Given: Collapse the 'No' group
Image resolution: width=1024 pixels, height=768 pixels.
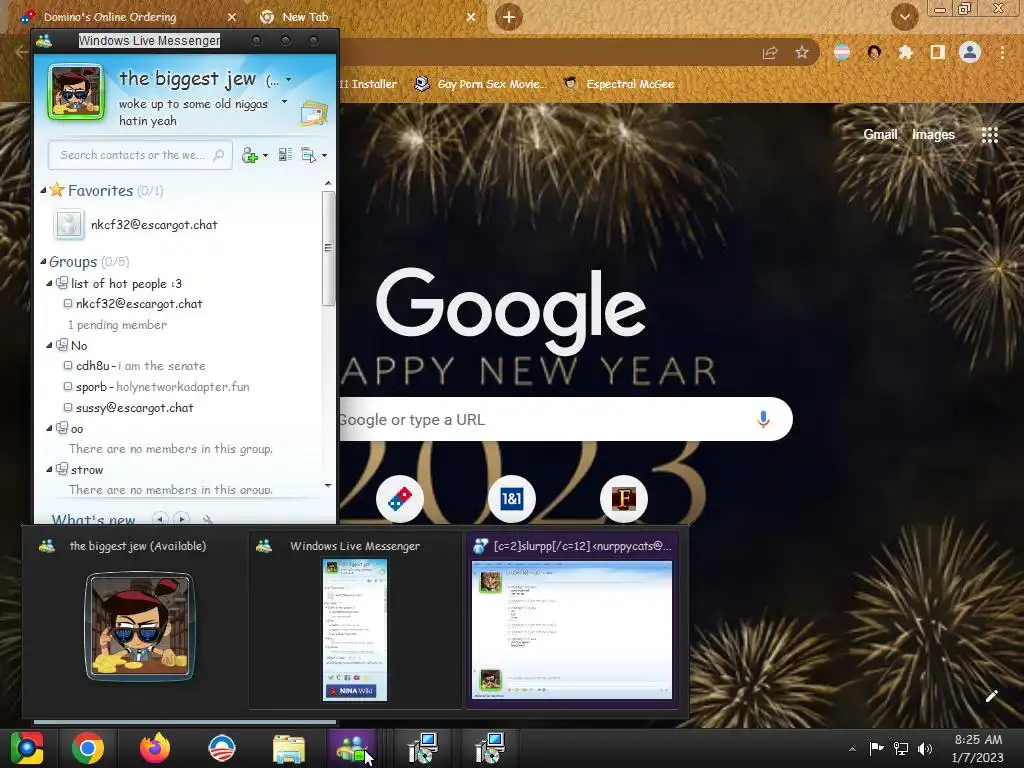Looking at the screenshot, I should pos(50,345).
